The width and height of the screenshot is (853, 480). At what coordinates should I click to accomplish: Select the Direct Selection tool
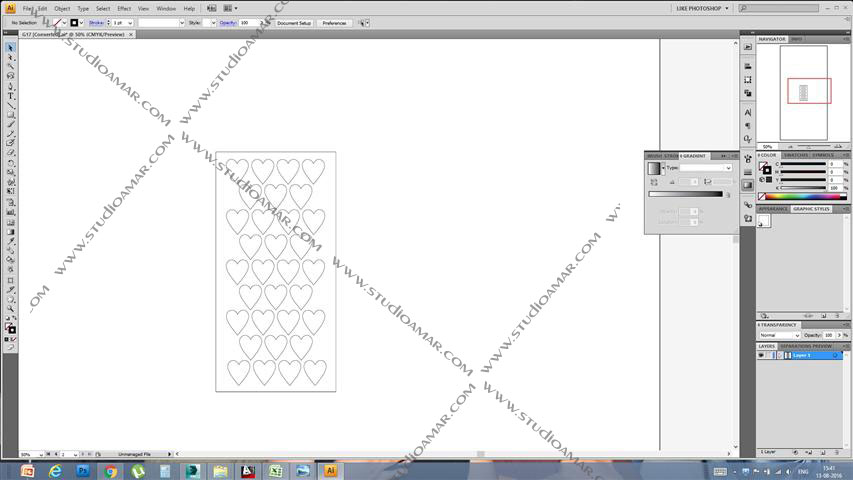[10, 57]
